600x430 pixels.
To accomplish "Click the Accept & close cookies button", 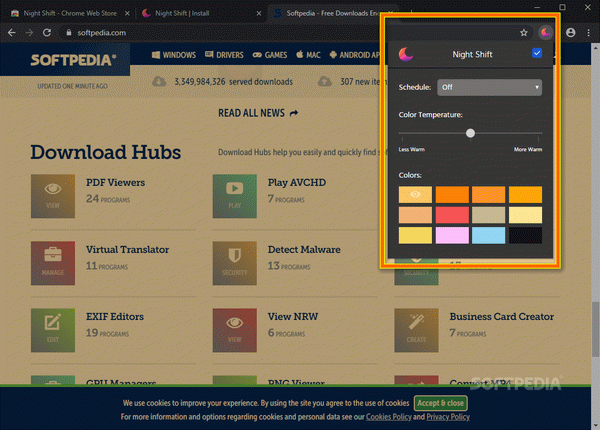I will pyautogui.click(x=440, y=403).
